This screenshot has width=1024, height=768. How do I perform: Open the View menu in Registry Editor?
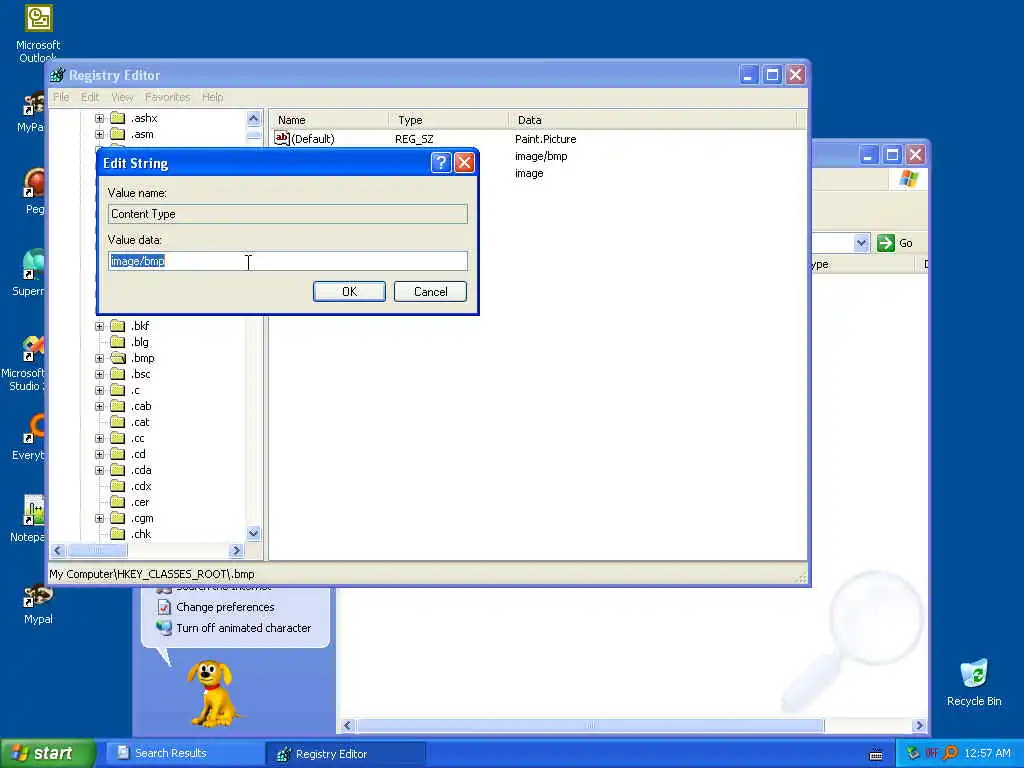[x=122, y=97]
